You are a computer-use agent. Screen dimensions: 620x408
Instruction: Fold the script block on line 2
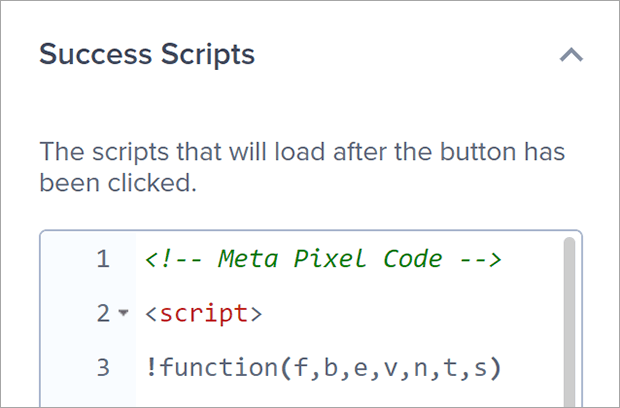[124, 314]
